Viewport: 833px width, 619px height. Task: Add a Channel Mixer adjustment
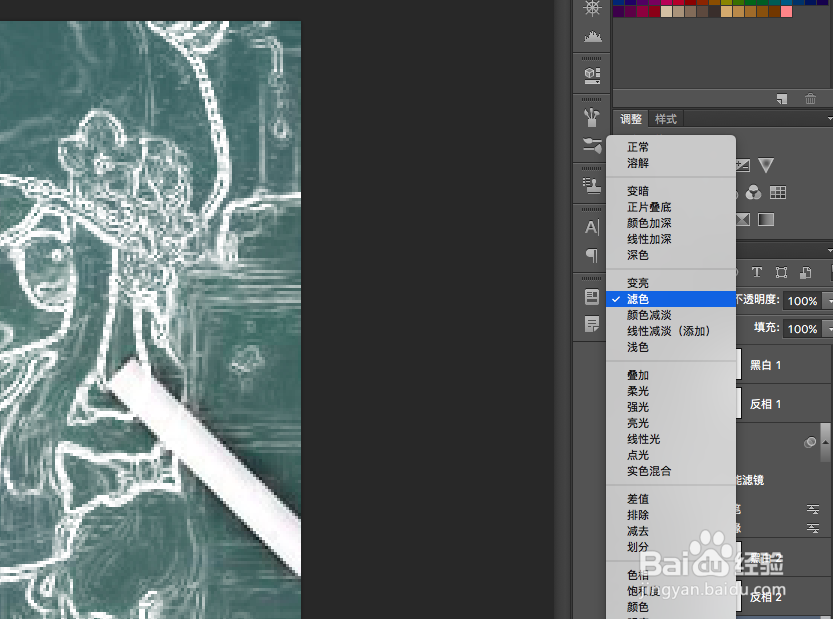click(753, 192)
